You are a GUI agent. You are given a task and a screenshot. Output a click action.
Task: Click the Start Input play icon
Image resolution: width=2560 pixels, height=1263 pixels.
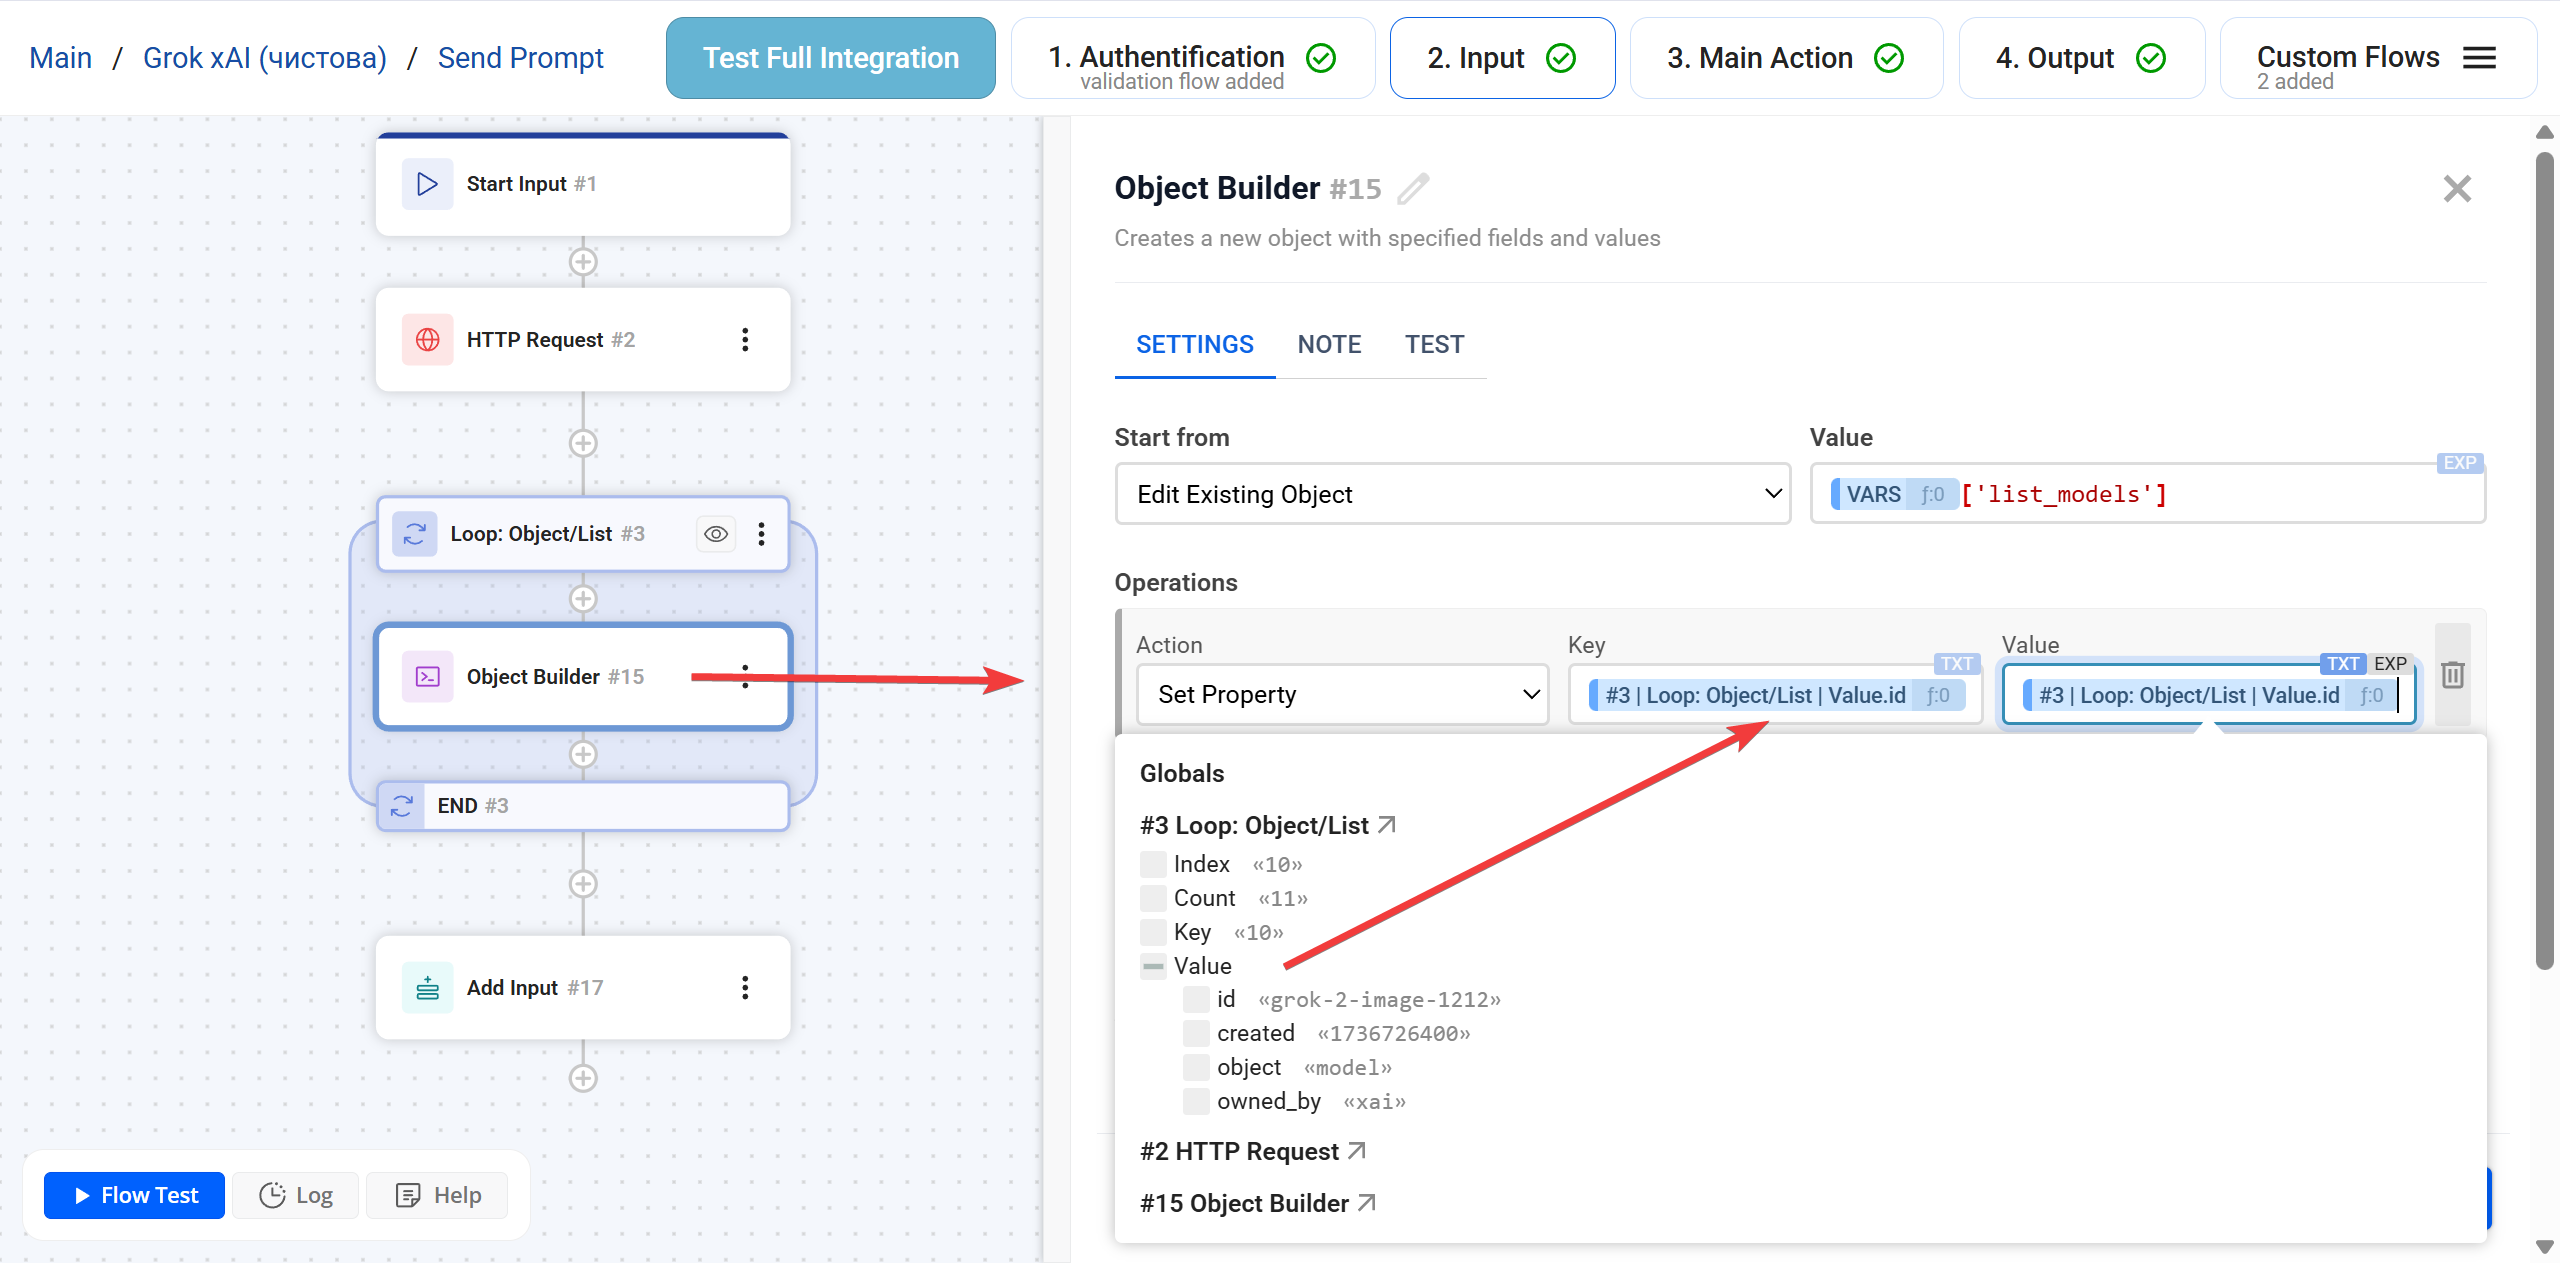coord(426,183)
